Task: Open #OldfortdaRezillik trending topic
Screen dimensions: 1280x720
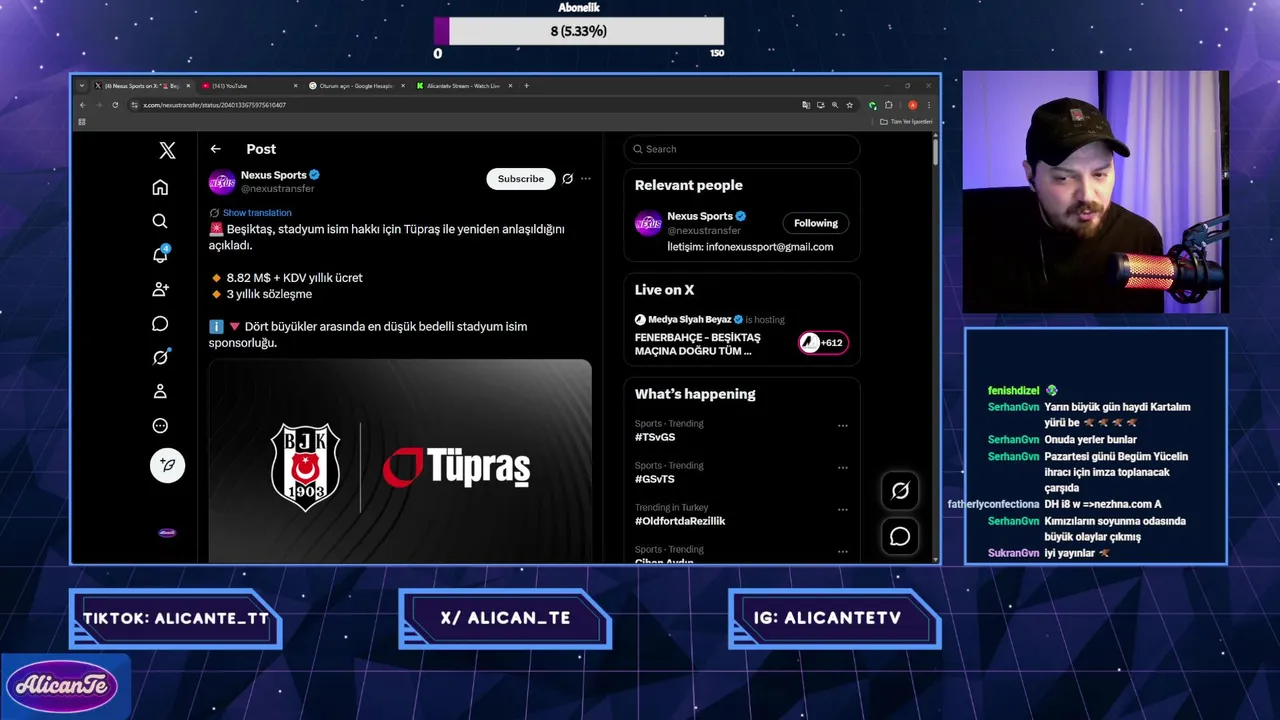Action: 680,521
